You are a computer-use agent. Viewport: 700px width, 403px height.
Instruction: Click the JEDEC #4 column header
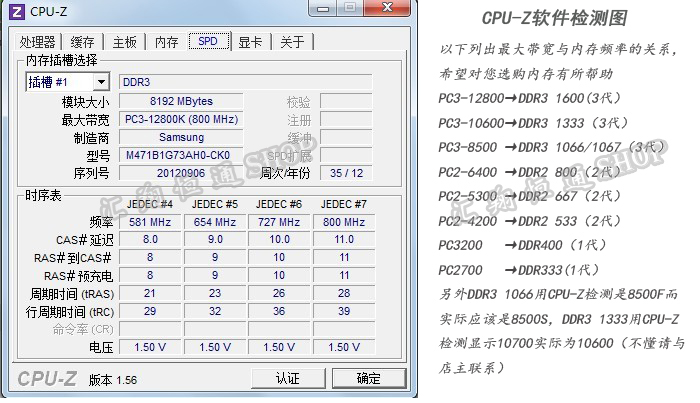pyautogui.click(x=150, y=204)
